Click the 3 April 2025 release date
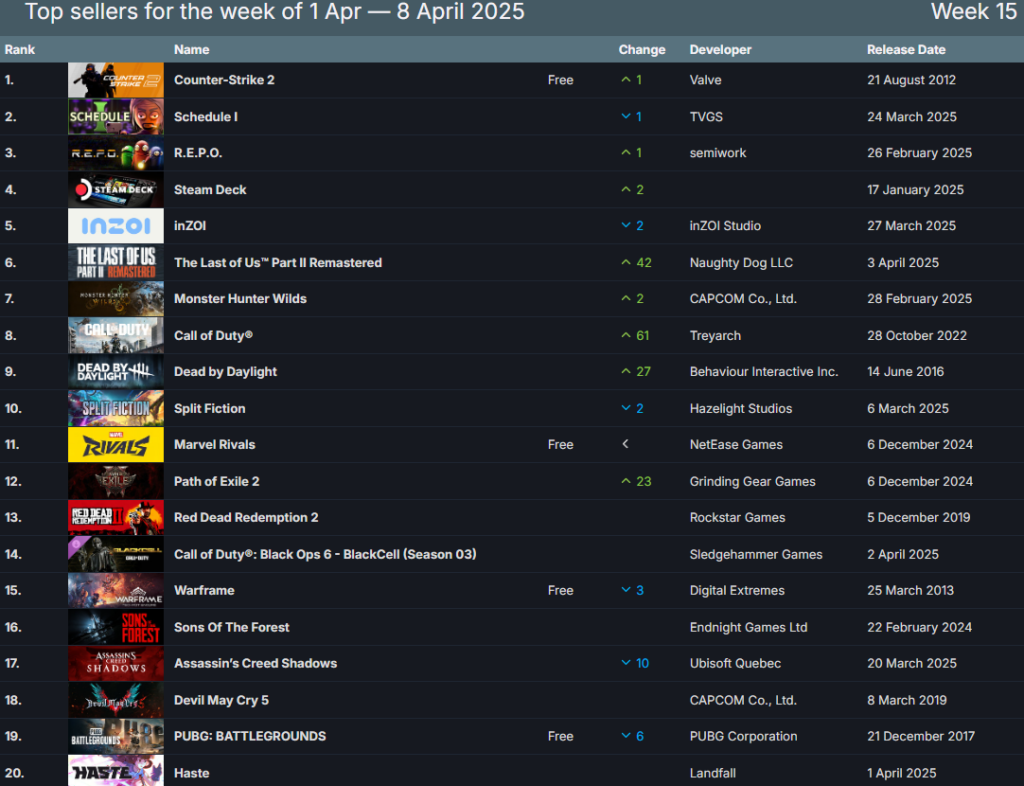Screen dimensions: 1024x786 [903, 262]
